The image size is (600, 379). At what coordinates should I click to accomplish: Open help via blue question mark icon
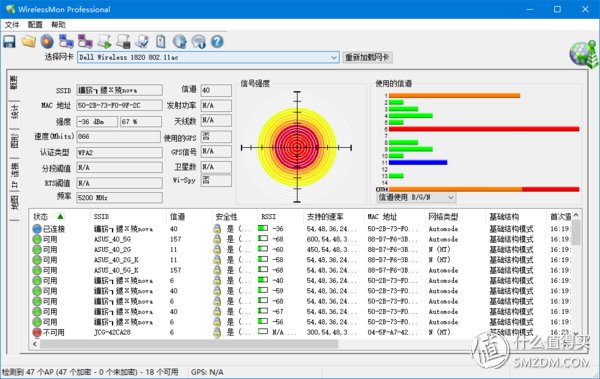point(217,41)
